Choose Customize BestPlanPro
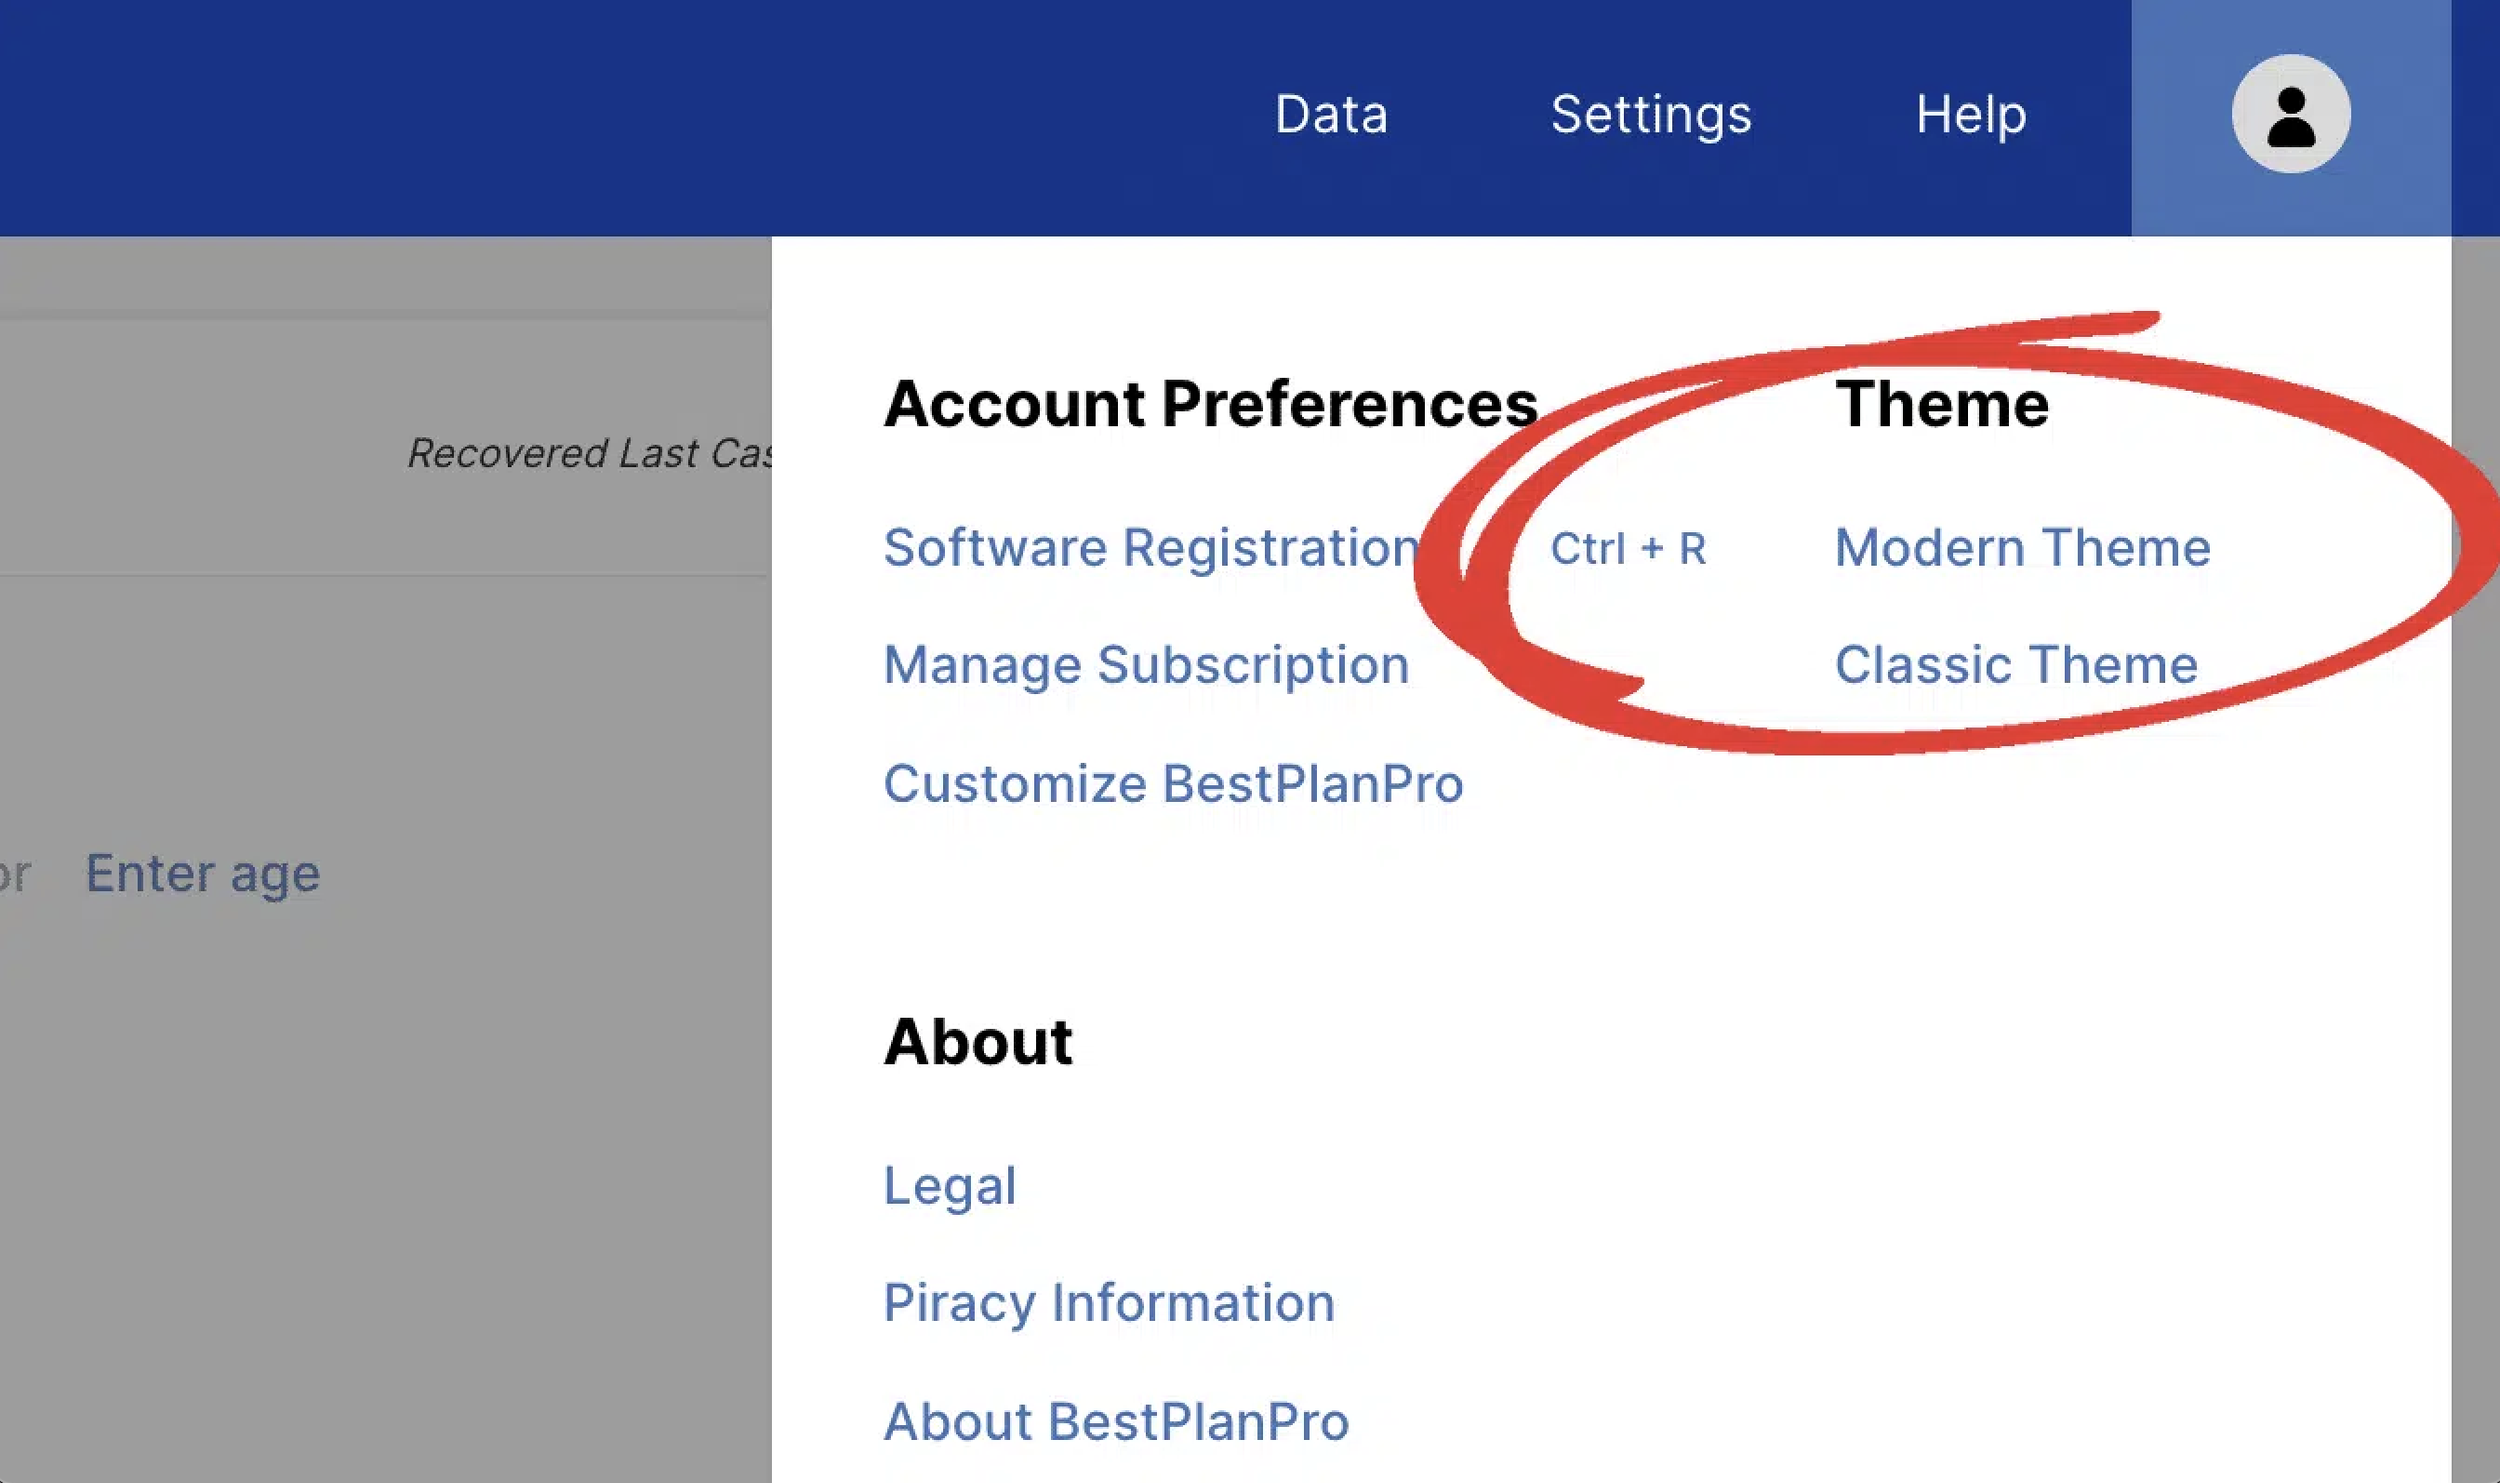 coord(1173,783)
